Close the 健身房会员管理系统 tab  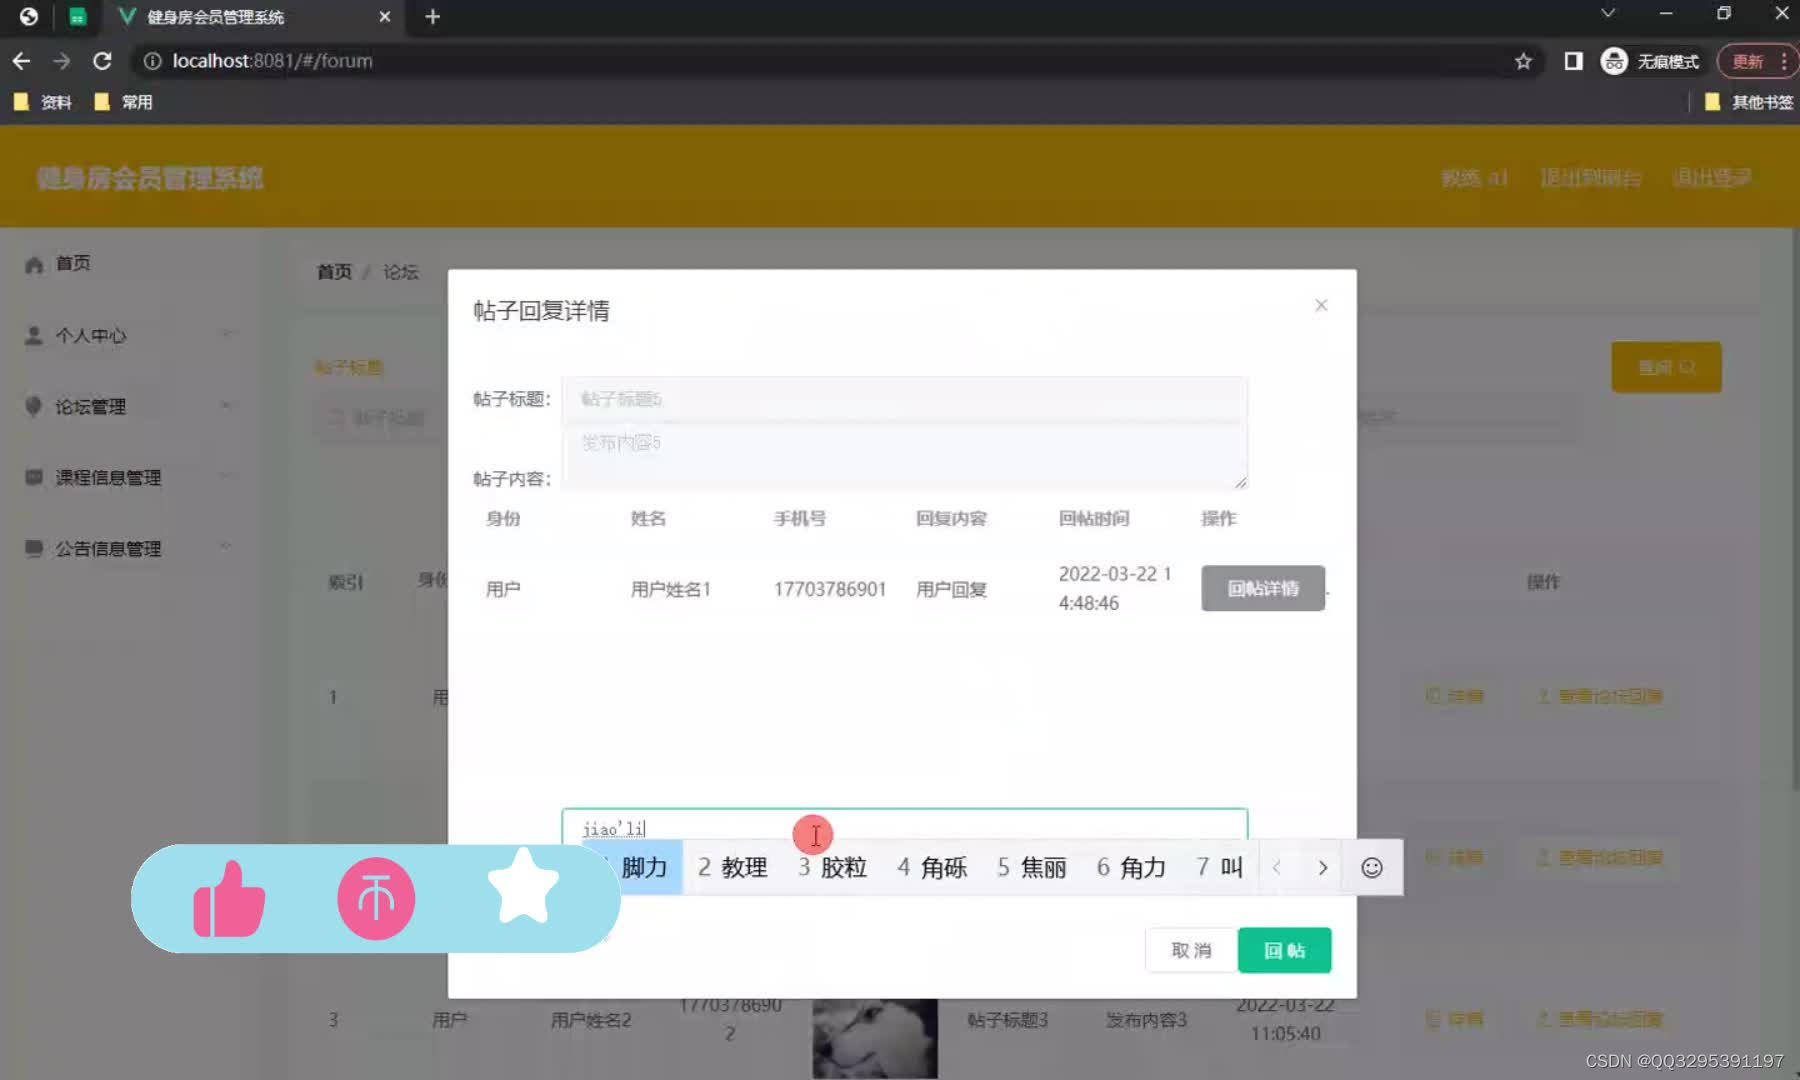click(384, 16)
